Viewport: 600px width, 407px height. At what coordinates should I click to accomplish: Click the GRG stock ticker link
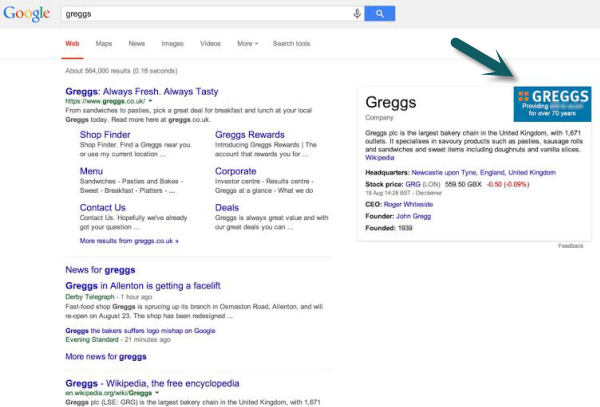(x=413, y=184)
